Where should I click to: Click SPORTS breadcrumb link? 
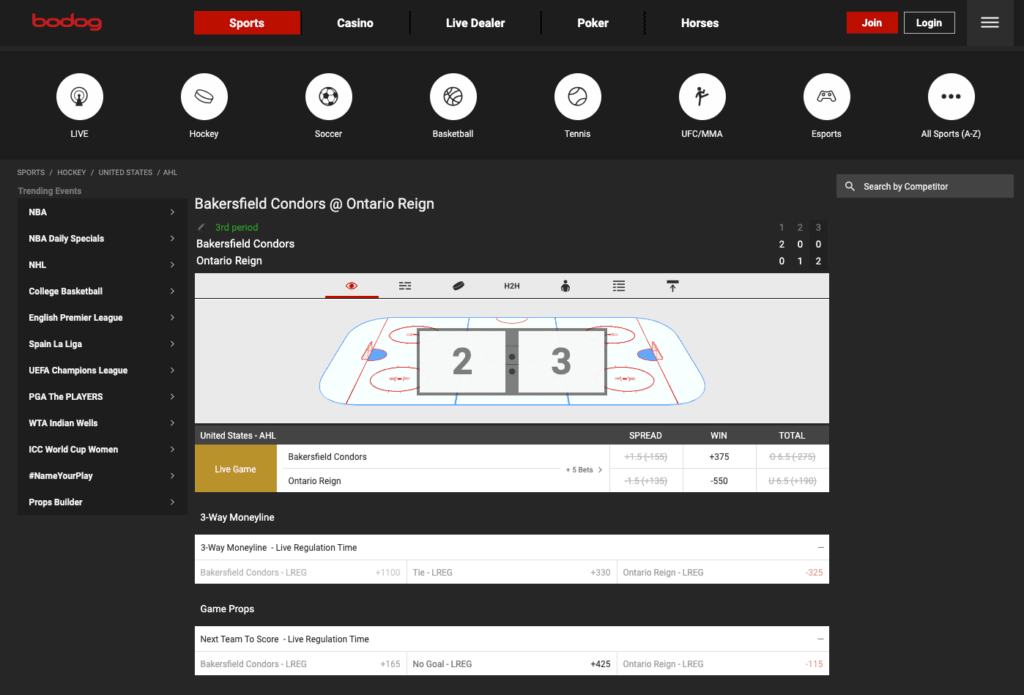[x=31, y=172]
